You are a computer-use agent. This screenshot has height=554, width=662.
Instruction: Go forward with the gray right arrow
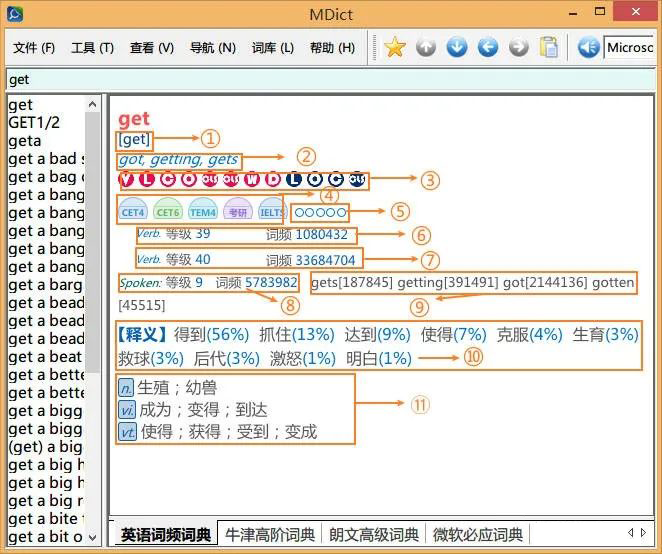518,47
